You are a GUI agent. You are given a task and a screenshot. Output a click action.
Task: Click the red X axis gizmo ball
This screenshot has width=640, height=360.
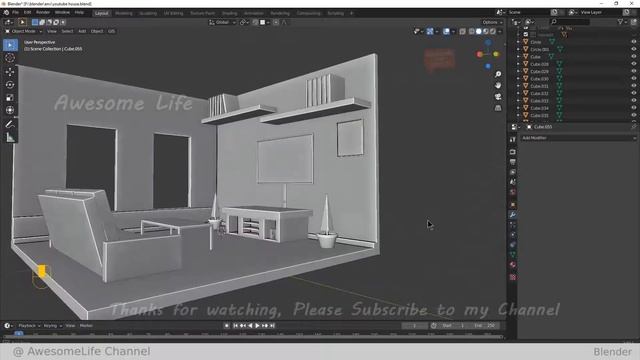point(480,54)
